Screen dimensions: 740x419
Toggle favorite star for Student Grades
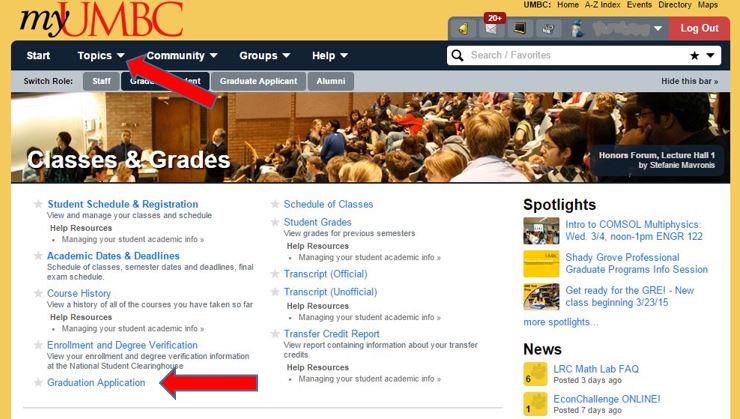(x=275, y=222)
